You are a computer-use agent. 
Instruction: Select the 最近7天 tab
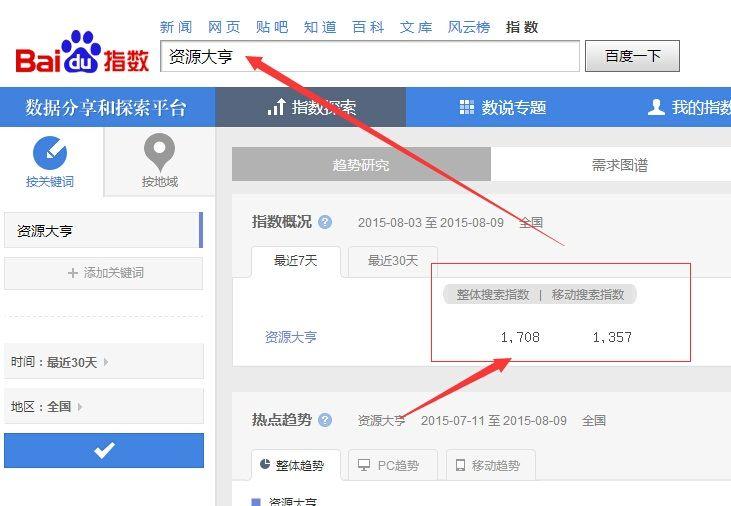pyautogui.click(x=296, y=261)
